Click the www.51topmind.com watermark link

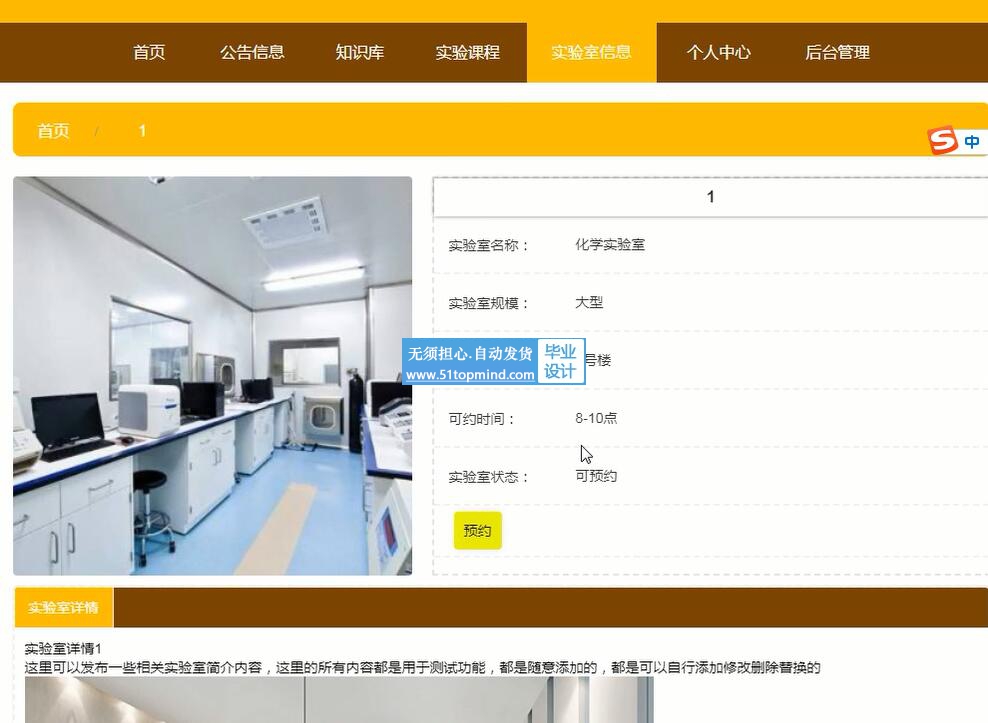[470, 375]
